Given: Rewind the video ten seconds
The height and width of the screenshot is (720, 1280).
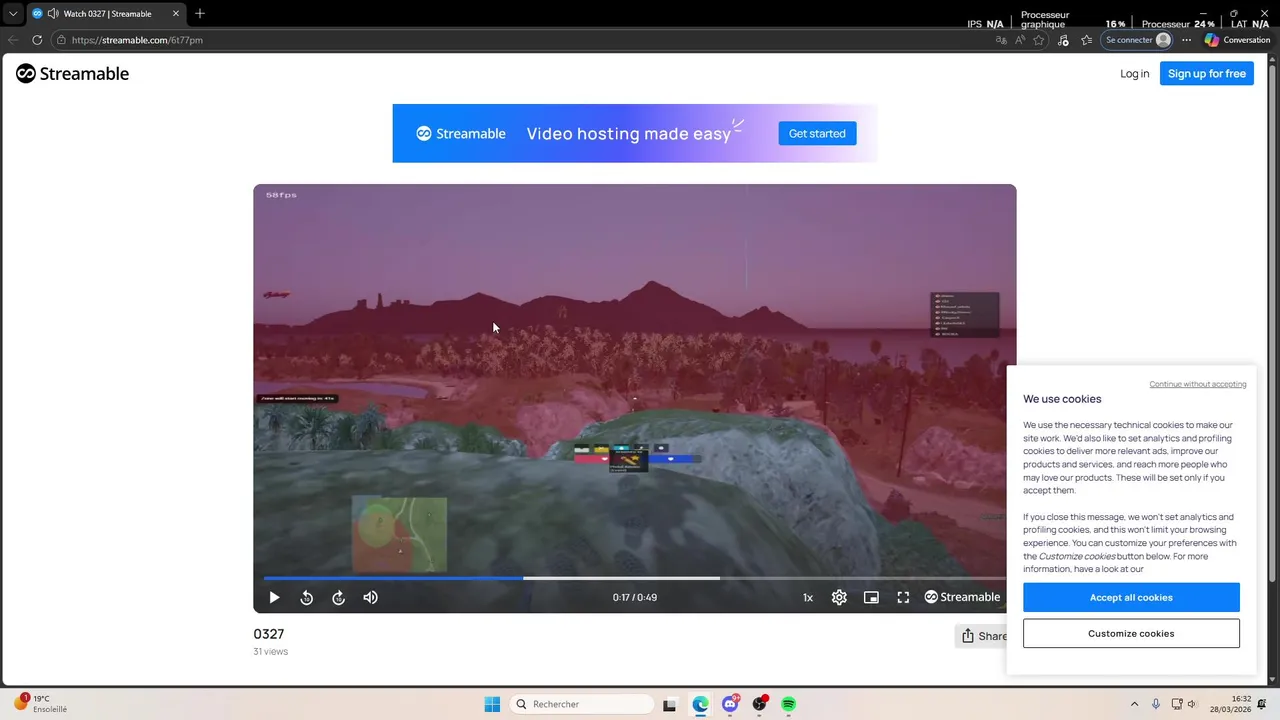Looking at the screenshot, I should pyautogui.click(x=307, y=597).
